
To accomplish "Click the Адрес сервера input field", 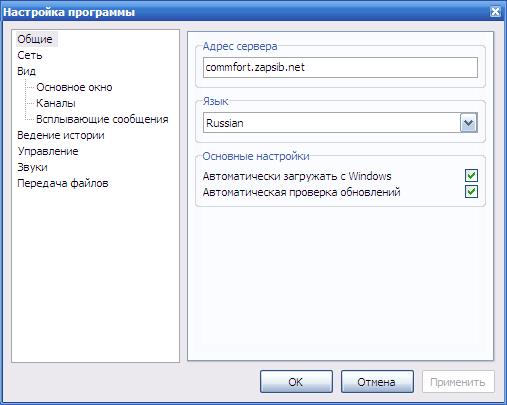I will tap(340, 67).
